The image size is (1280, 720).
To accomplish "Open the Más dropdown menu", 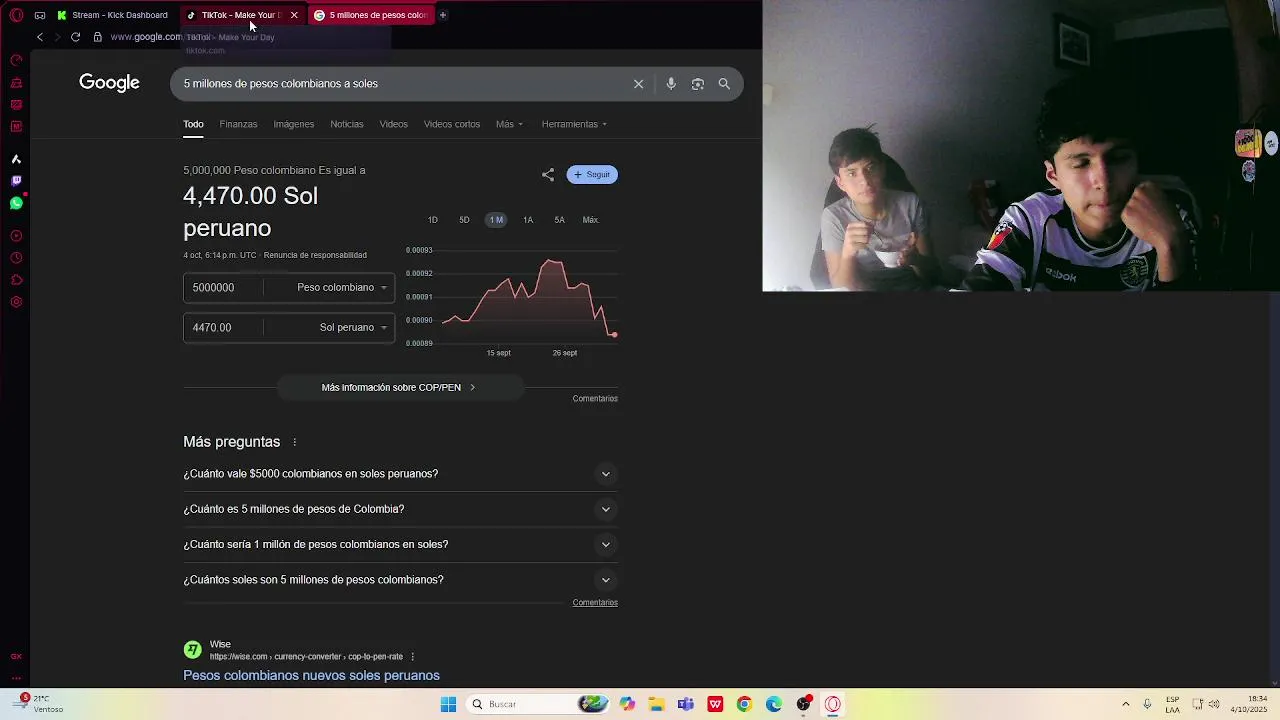I will [x=509, y=124].
